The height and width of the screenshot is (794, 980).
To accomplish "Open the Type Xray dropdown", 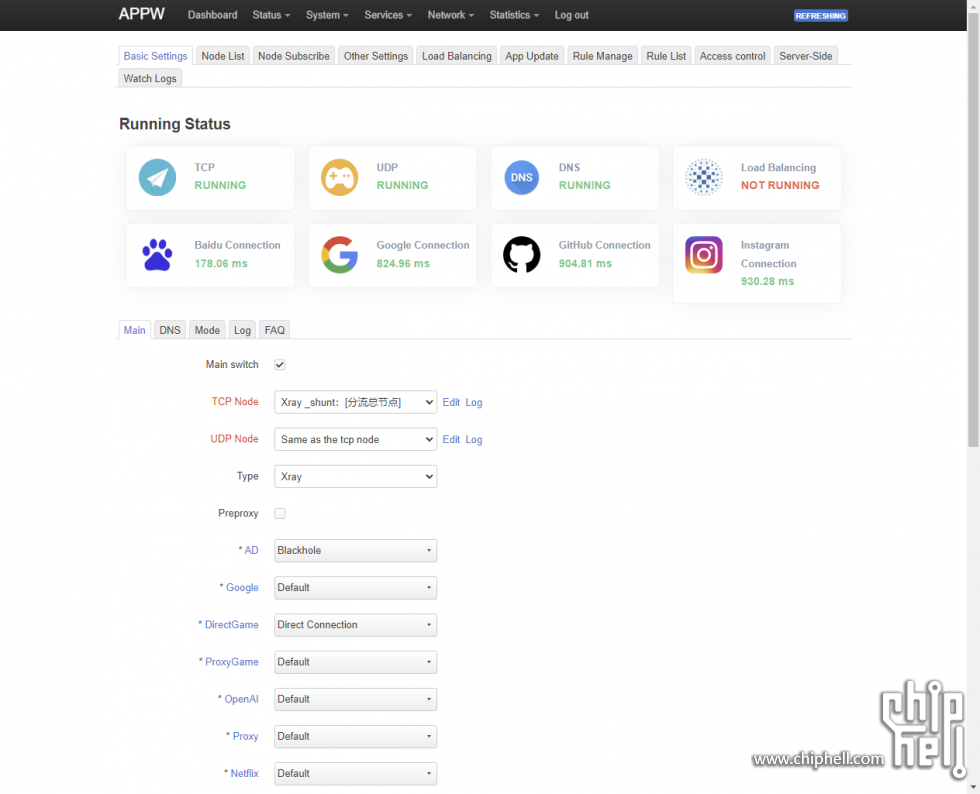I will (x=356, y=476).
